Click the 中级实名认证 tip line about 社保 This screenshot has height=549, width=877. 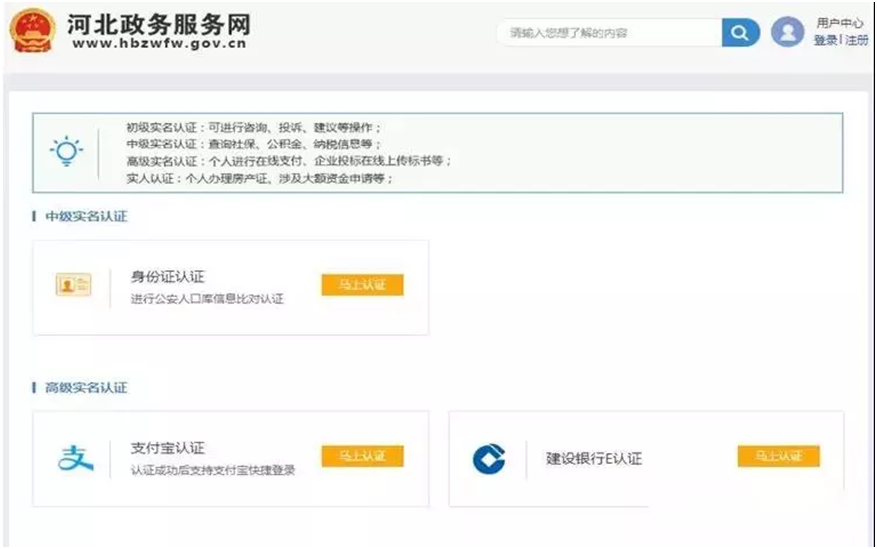253,144
